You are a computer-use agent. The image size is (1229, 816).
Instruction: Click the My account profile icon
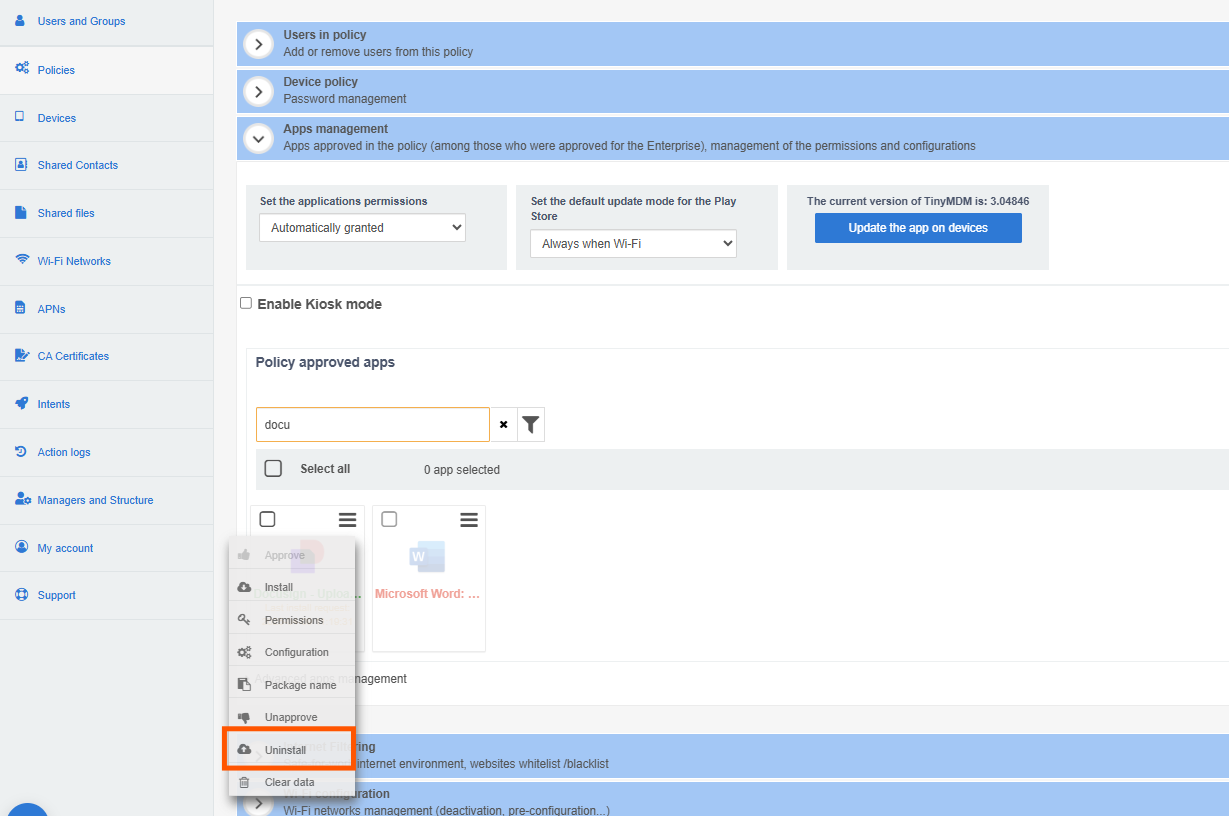click(20, 547)
